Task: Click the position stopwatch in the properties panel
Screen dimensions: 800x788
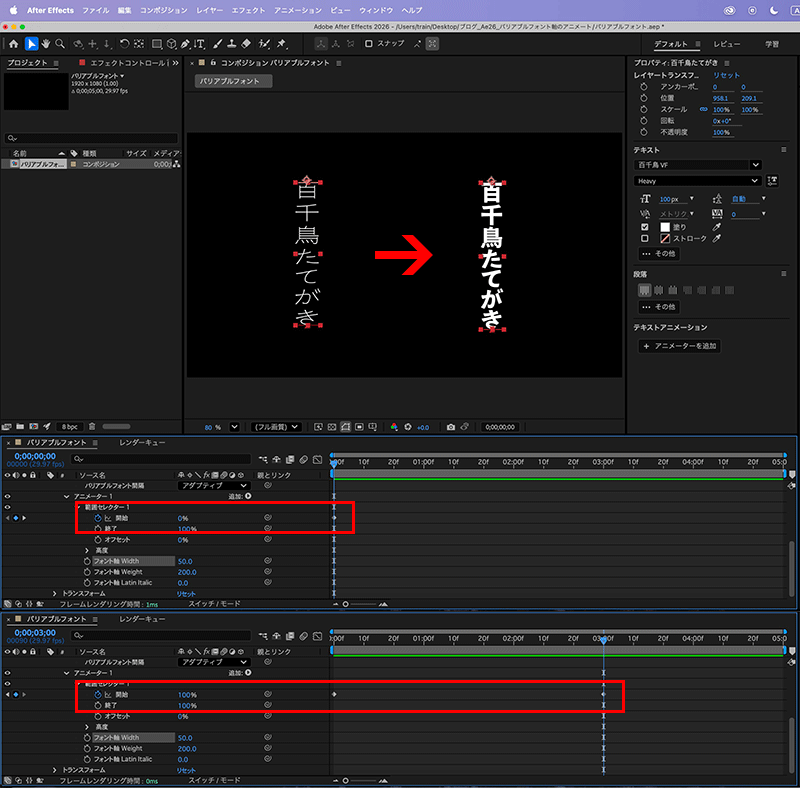Action: coord(644,97)
